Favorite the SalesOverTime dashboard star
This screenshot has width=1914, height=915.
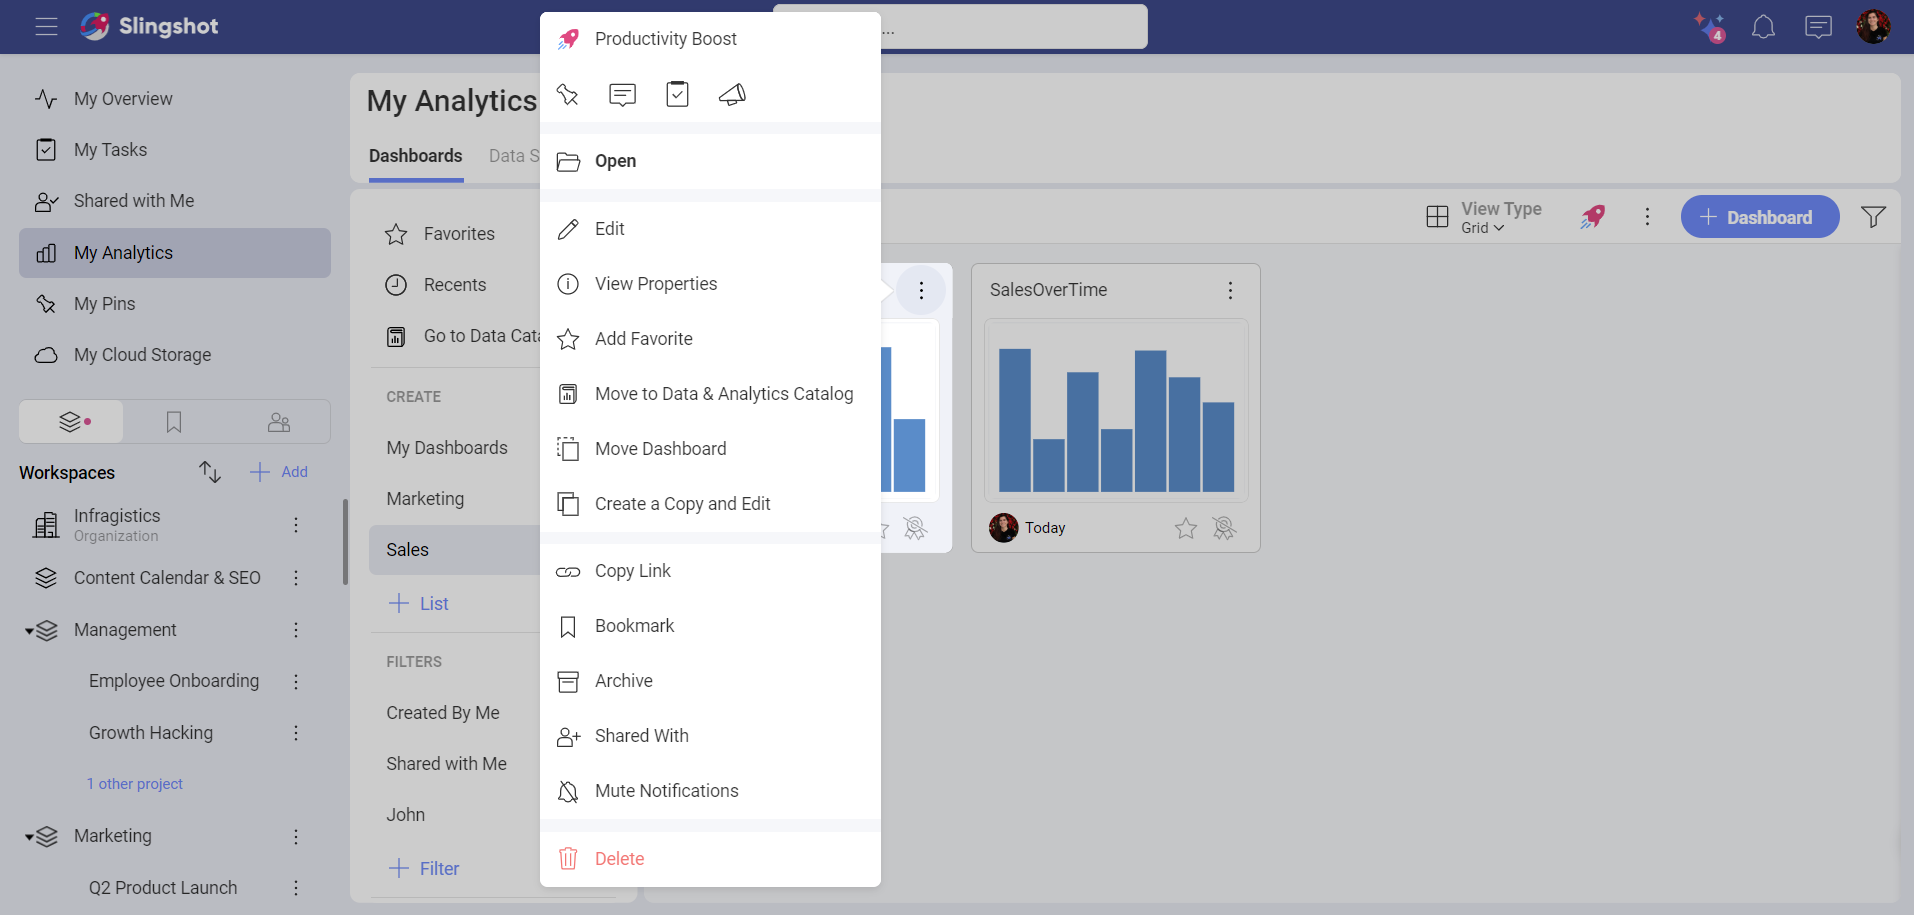tap(1186, 528)
